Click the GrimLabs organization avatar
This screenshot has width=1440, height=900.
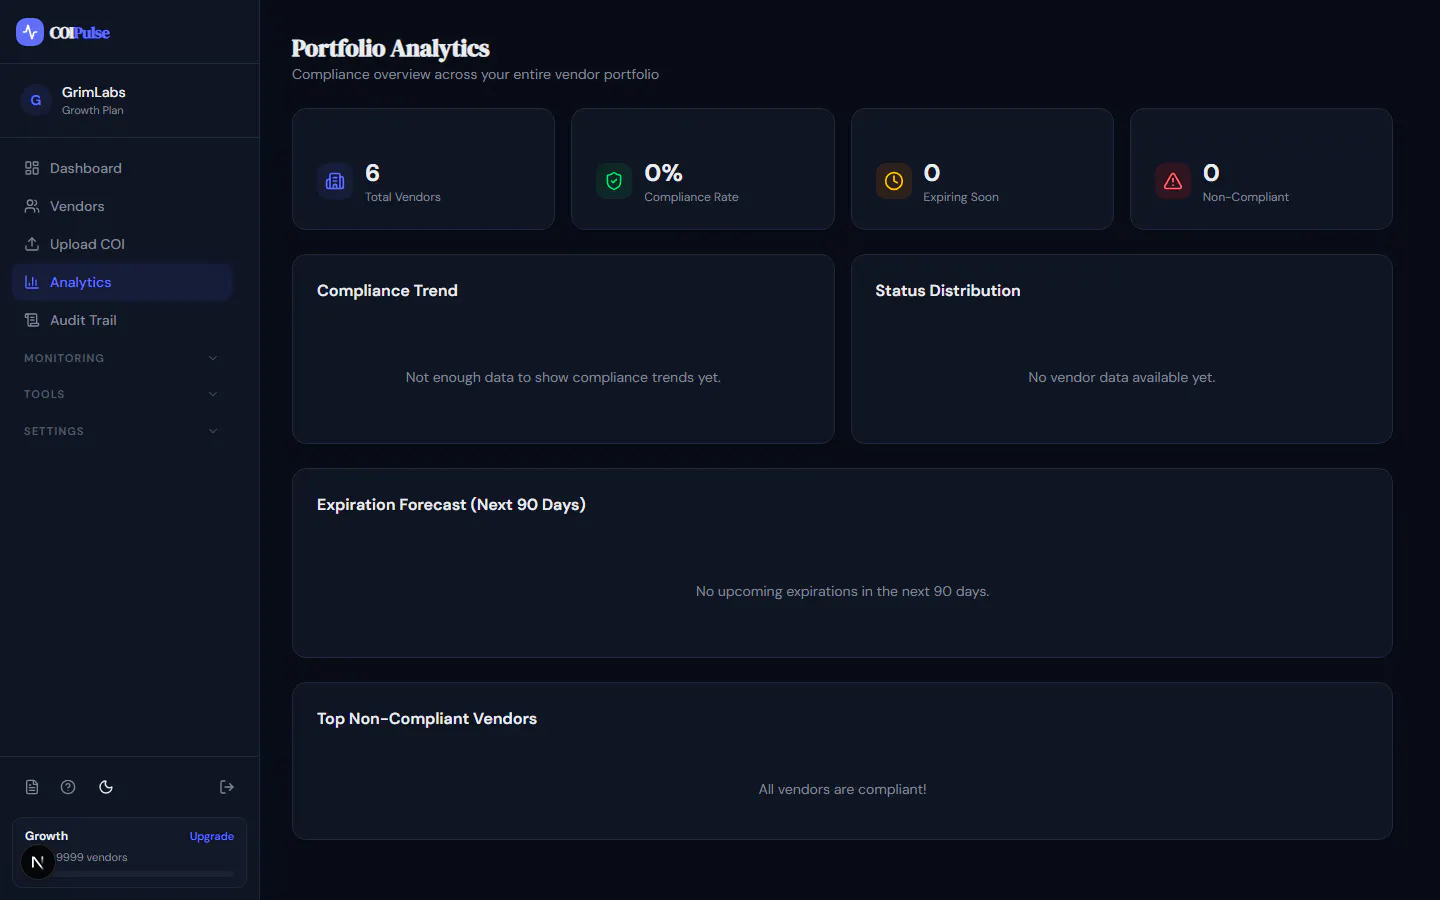(36, 100)
